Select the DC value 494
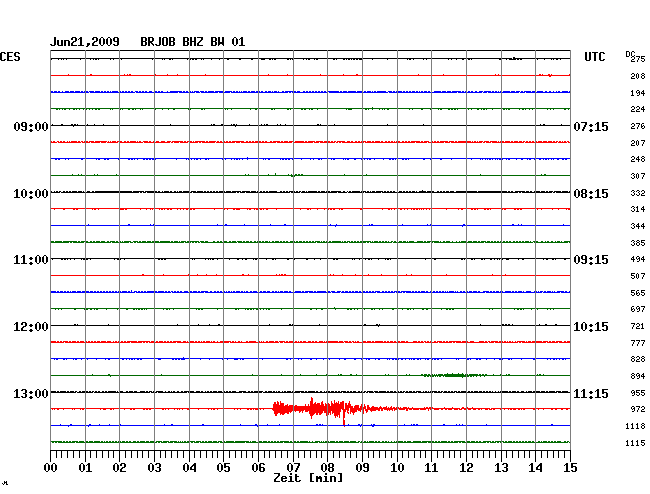The height and width of the screenshot is (494, 650). (x=638, y=259)
